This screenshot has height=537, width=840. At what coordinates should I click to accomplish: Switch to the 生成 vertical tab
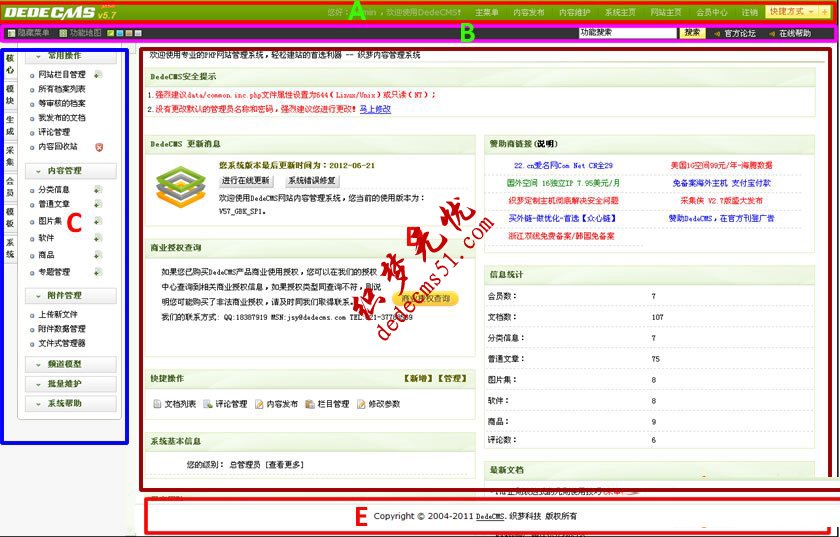[x=10, y=125]
